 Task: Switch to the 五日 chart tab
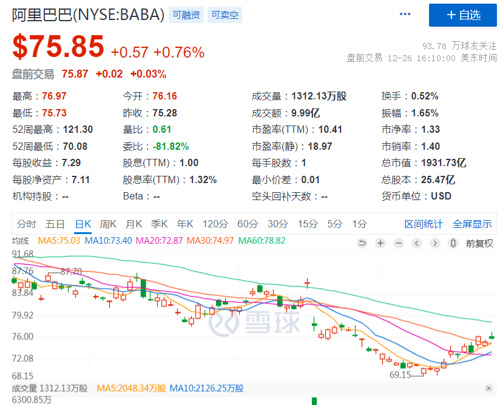[x=55, y=224]
